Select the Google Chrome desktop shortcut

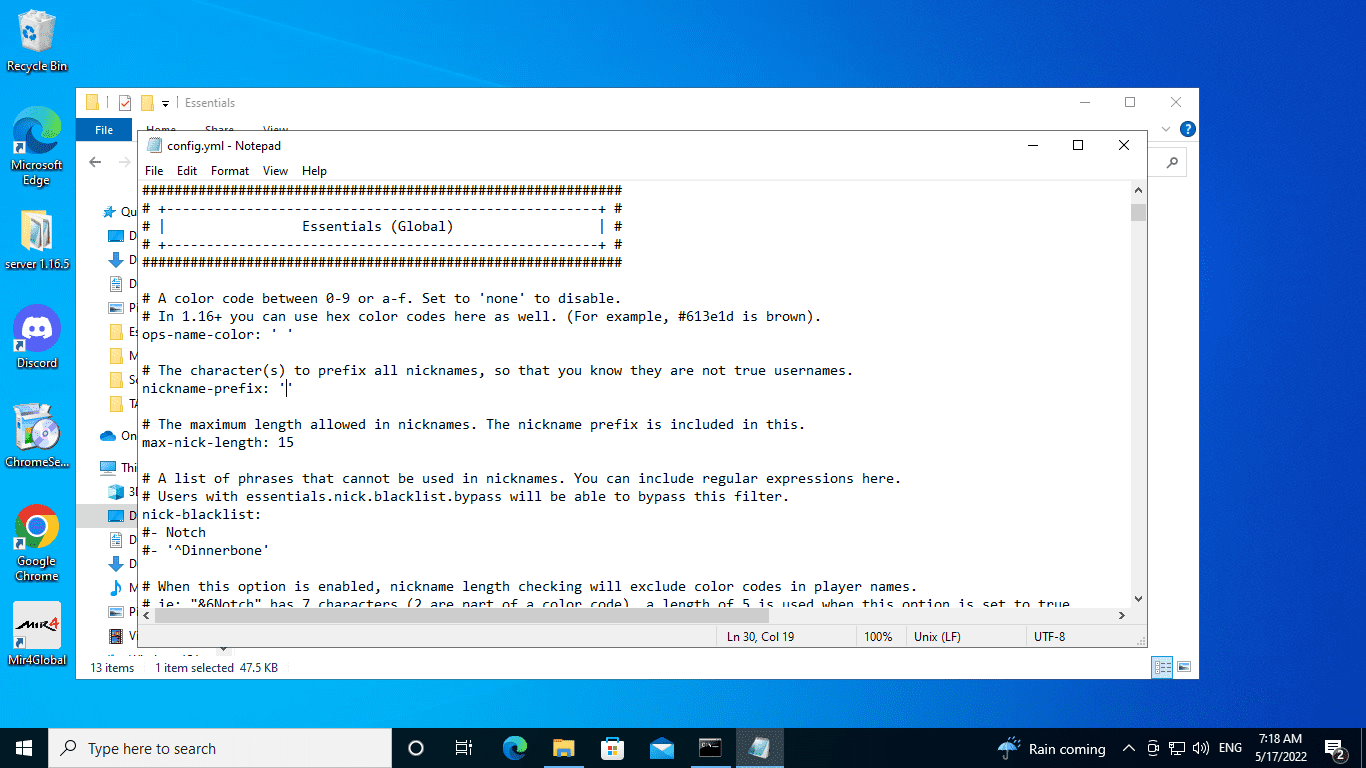pos(37,543)
